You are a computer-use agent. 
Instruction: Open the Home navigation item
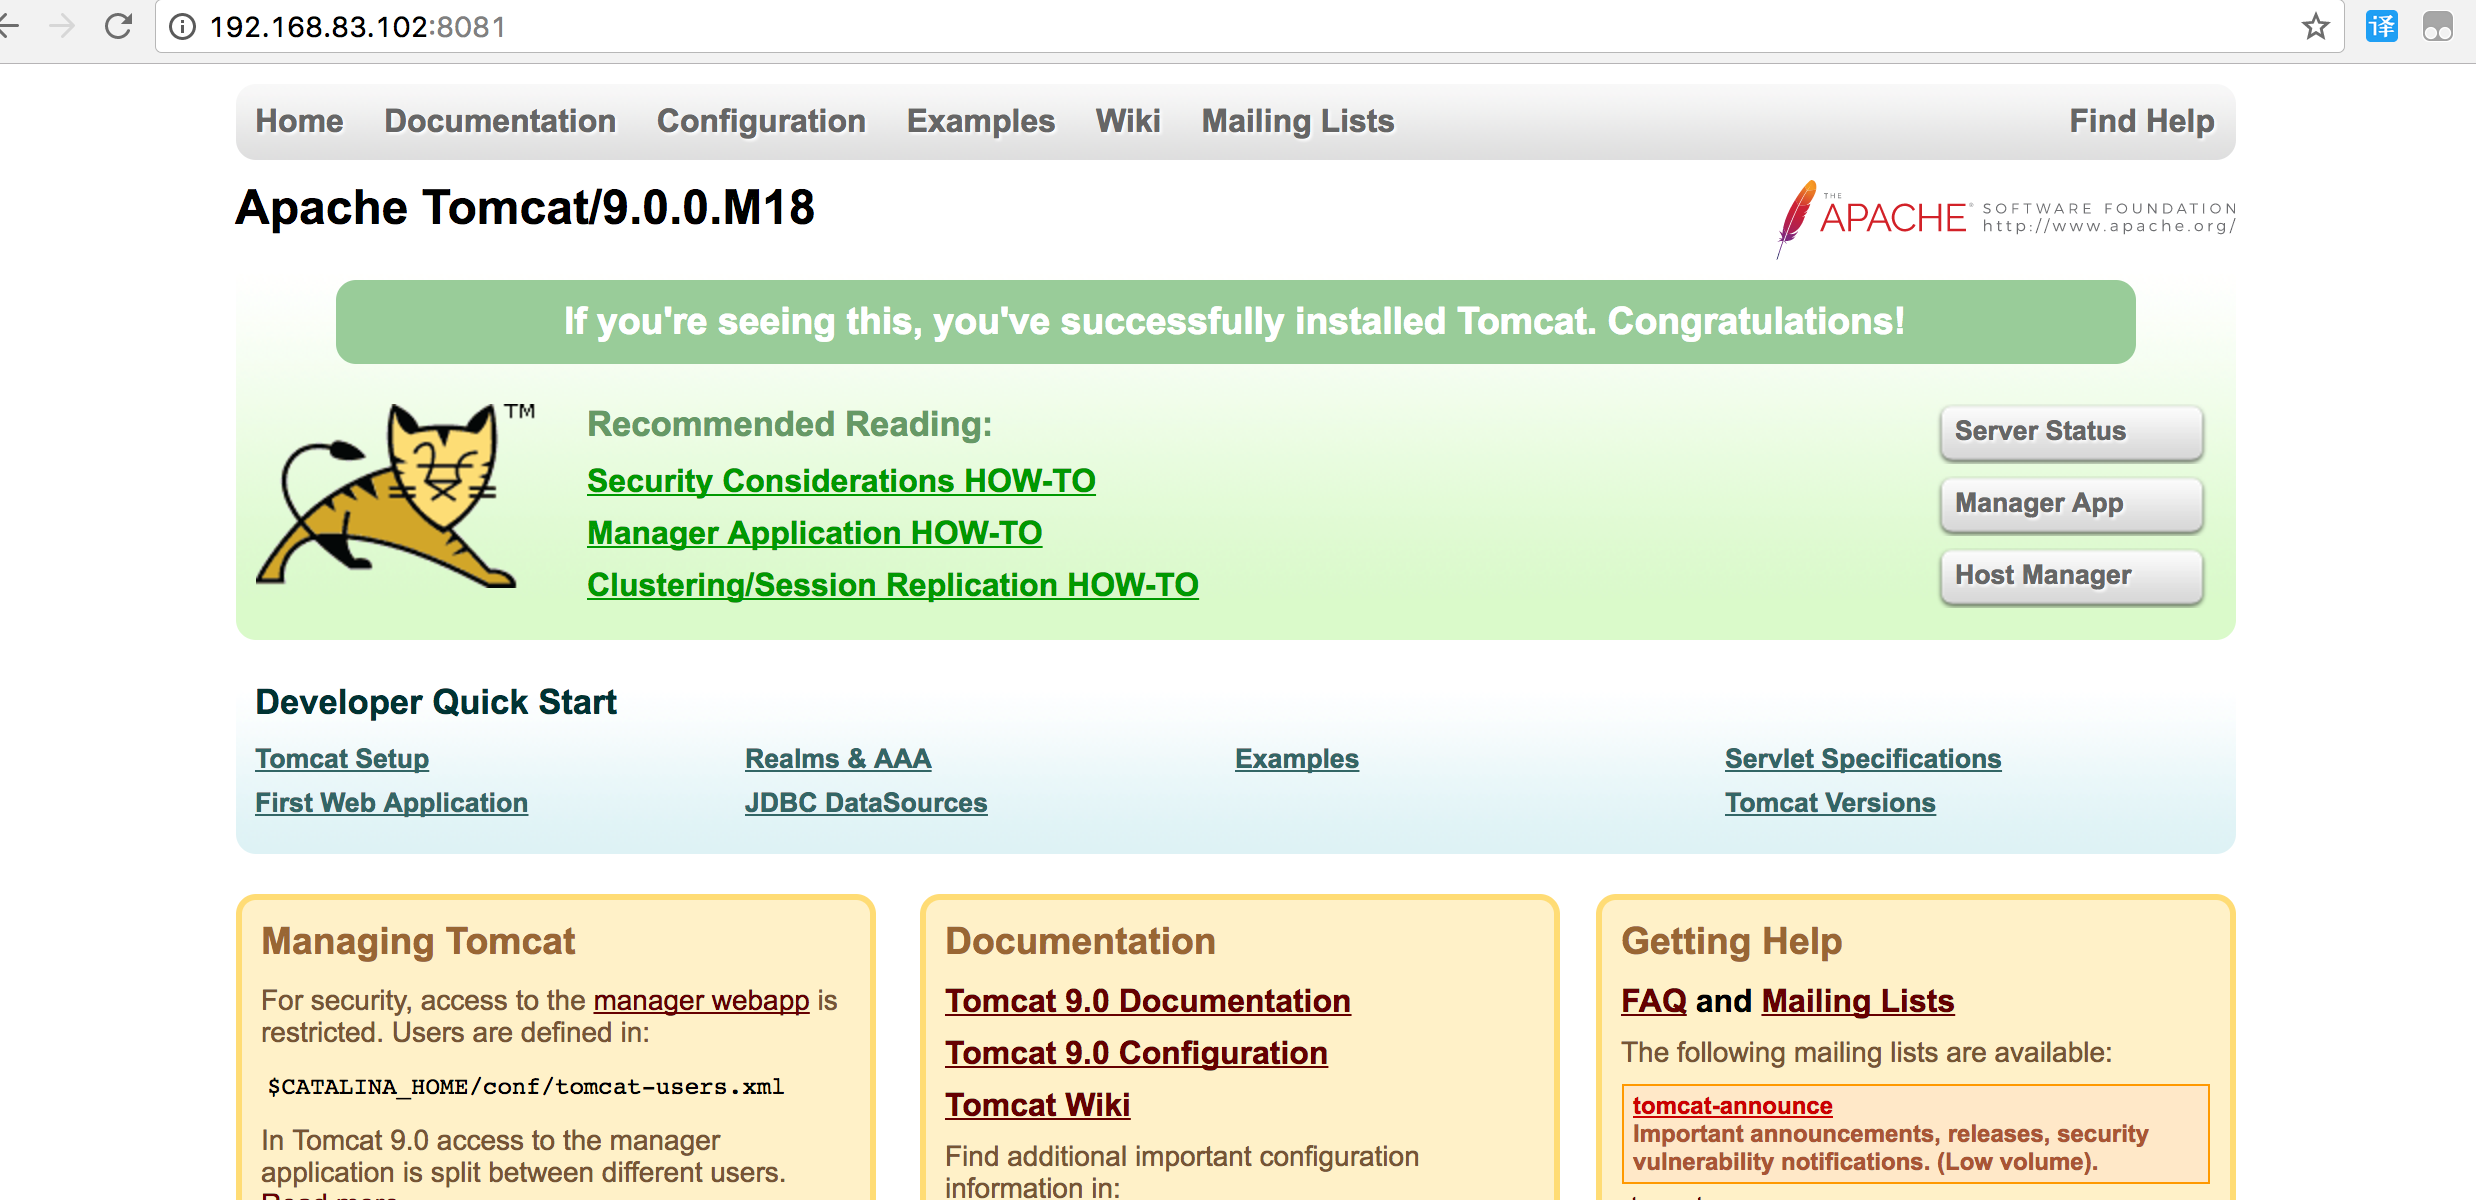[x=299, y=121]
